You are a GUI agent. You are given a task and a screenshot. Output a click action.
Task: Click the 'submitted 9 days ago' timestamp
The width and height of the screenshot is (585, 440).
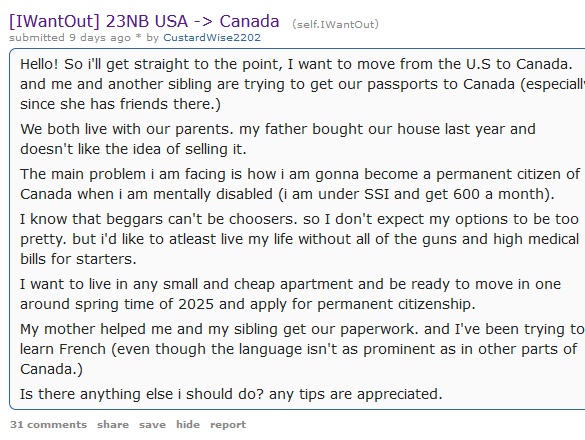point(70,38)
